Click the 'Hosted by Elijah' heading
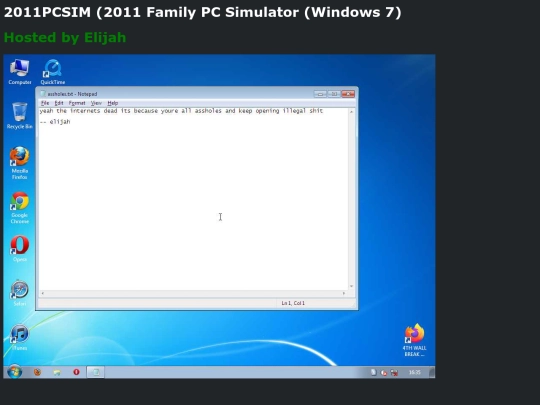The image size is (540, 405). pyautogui.click(x=65, y=37)
